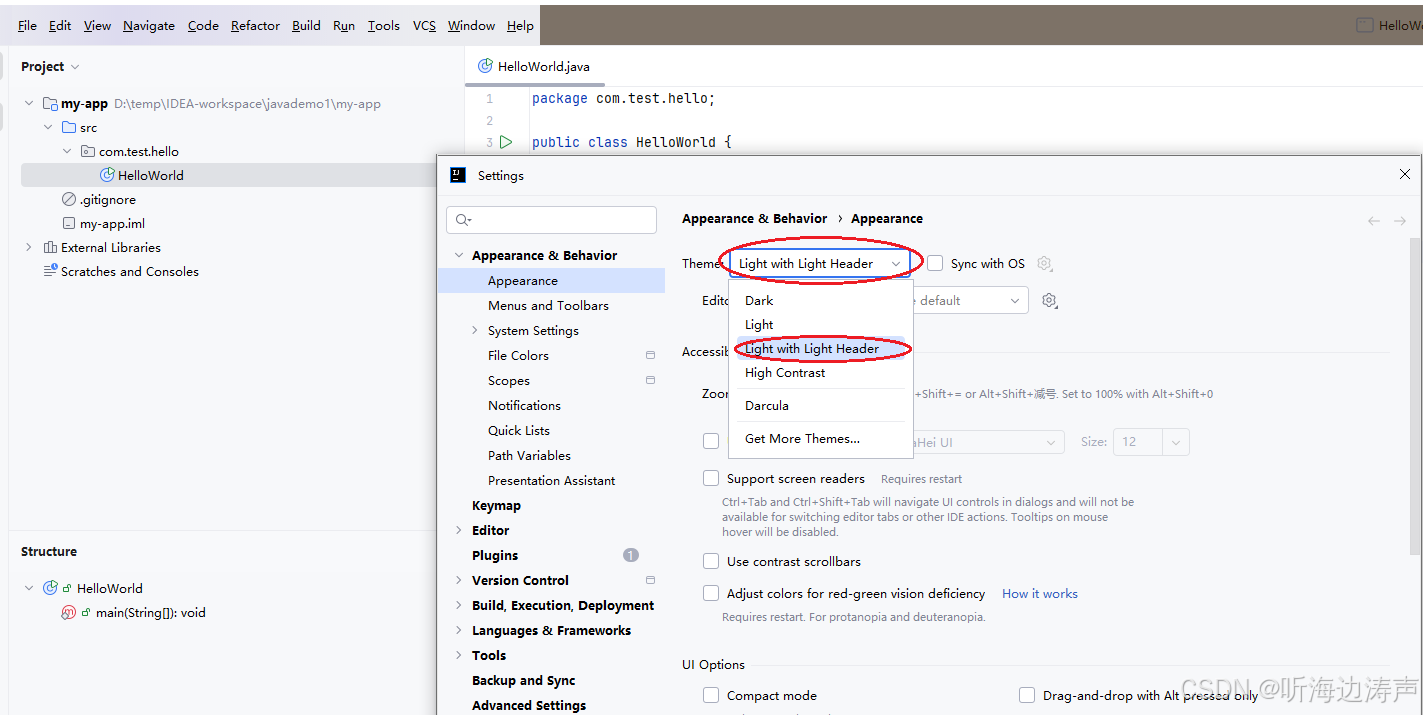Choose the Dark theme option
Viewport: 1423px width, 715px height.
(x=820, y=300)
